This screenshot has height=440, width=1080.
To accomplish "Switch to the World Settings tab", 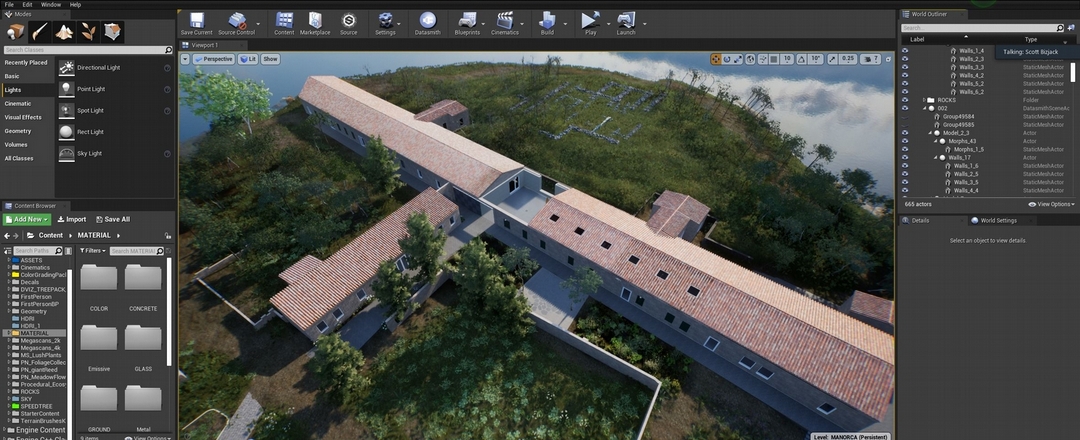I will [999, 220].
